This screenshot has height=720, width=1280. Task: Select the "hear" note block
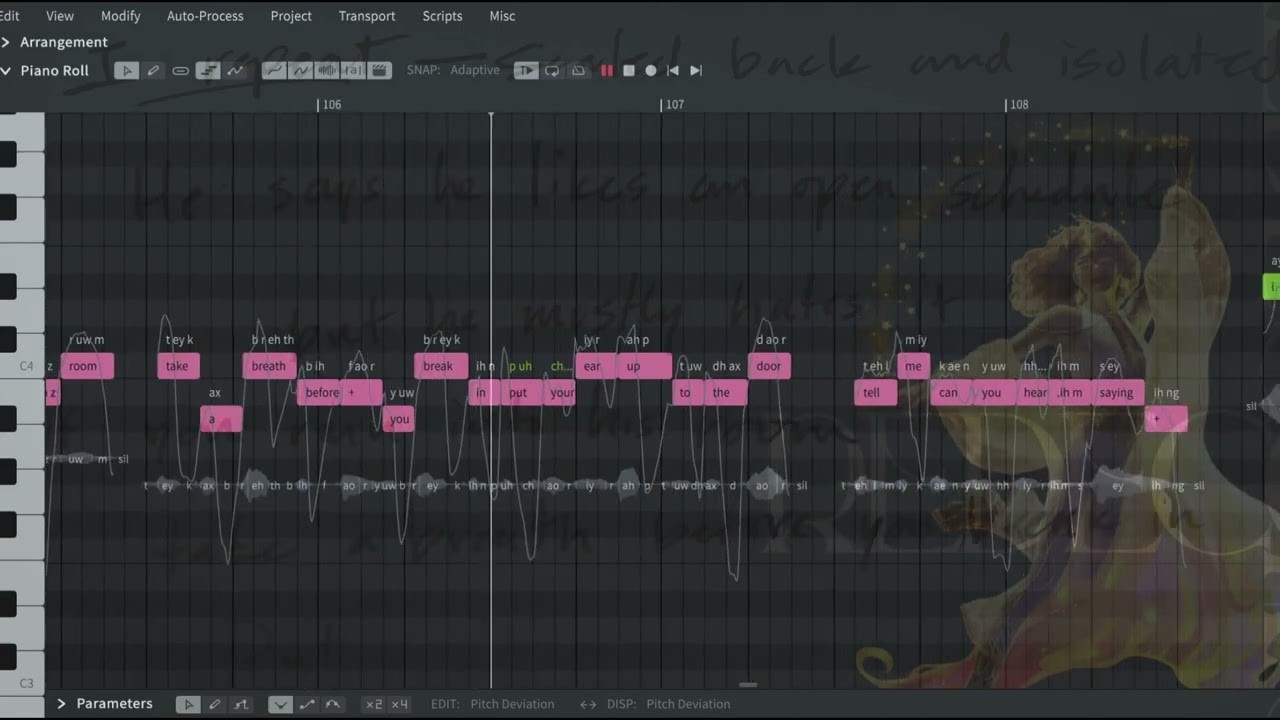click(1033, 393)
